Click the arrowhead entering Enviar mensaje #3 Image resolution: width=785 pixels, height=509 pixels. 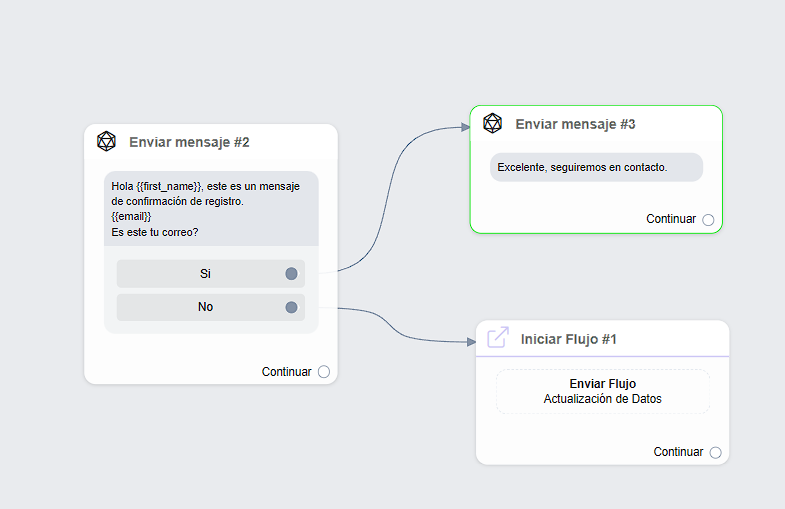point(464,127)
